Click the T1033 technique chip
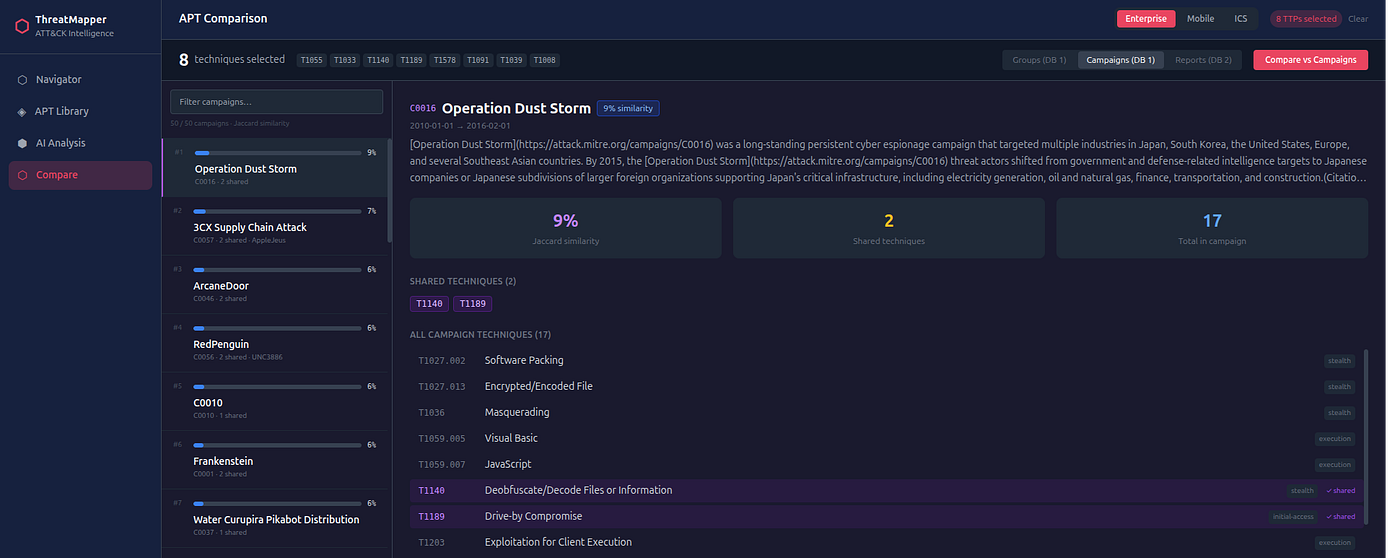This screenshot has width=1400, height=558. pyautogui.click(x=344, y=60)
